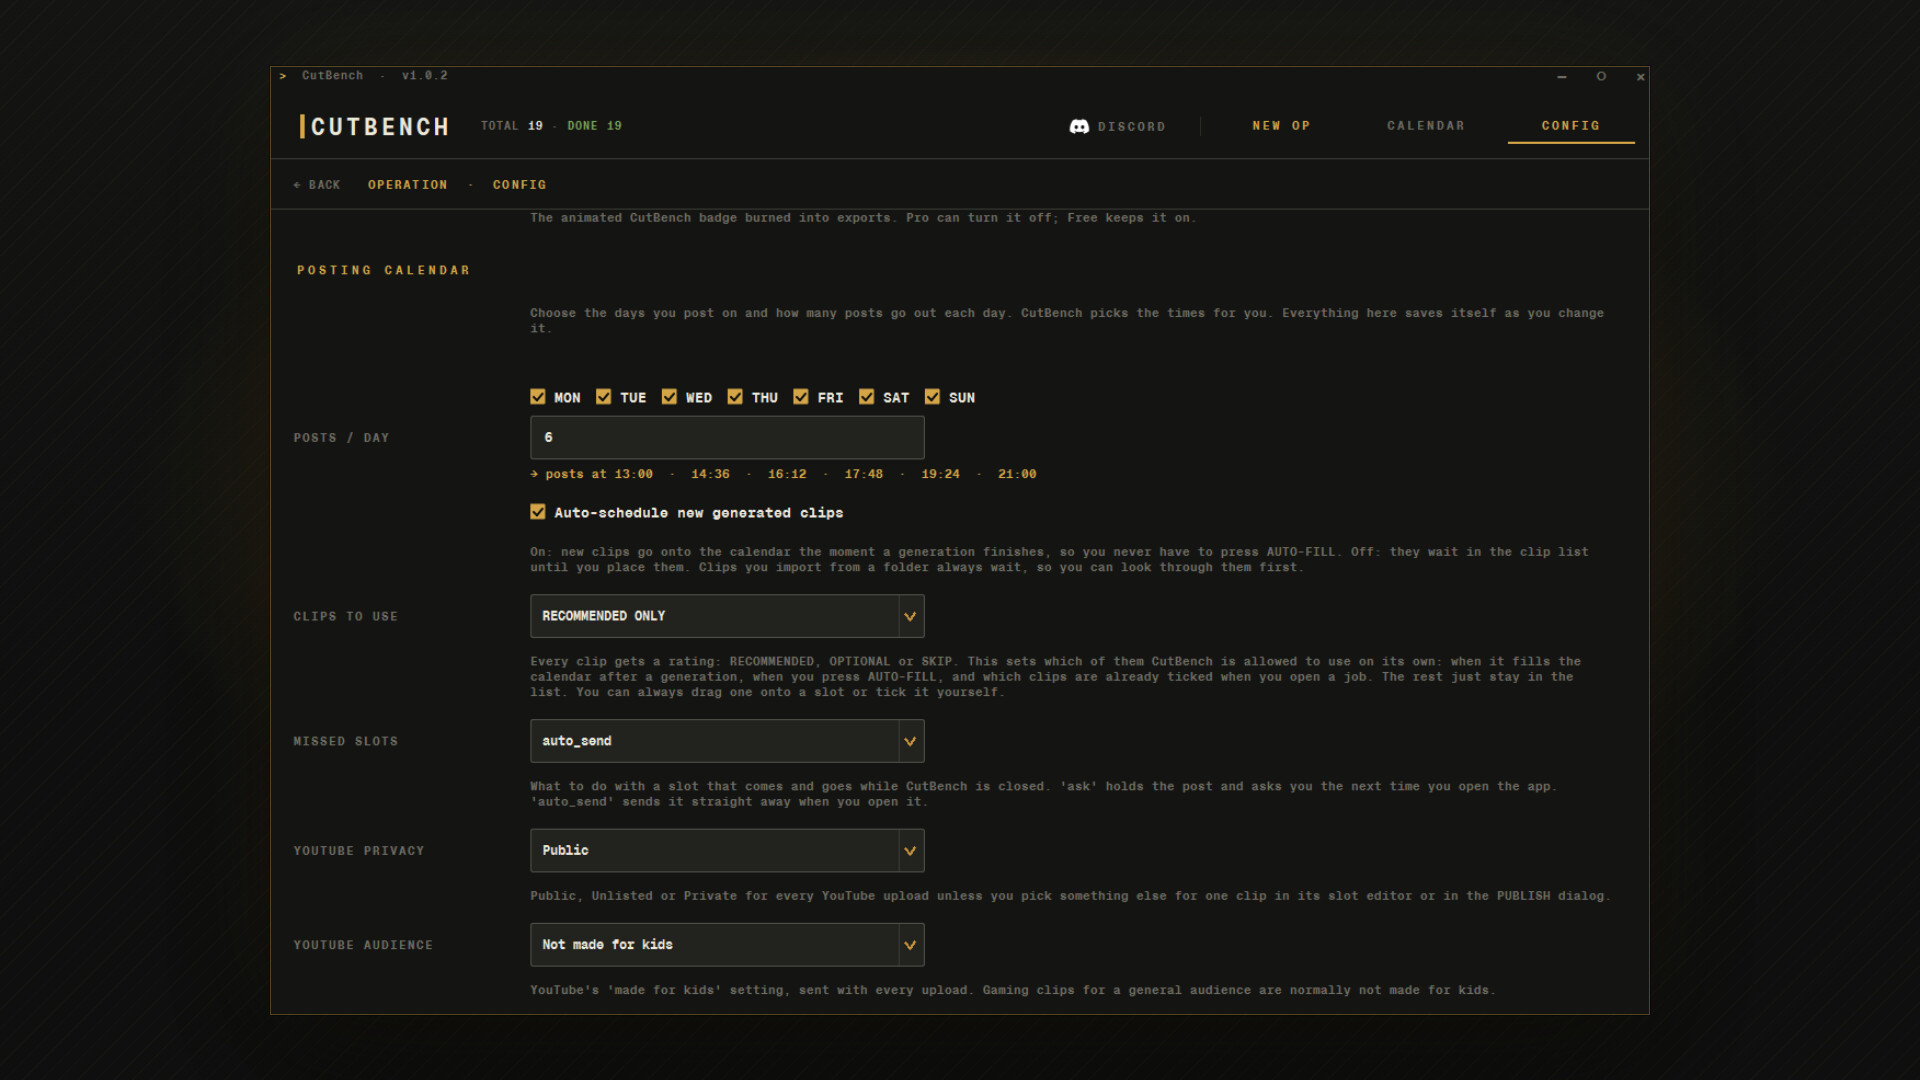Viewport: 1920px width, 1080px height.
Task: Click the DONE 19 counter
Action: [x=595, y=126]
